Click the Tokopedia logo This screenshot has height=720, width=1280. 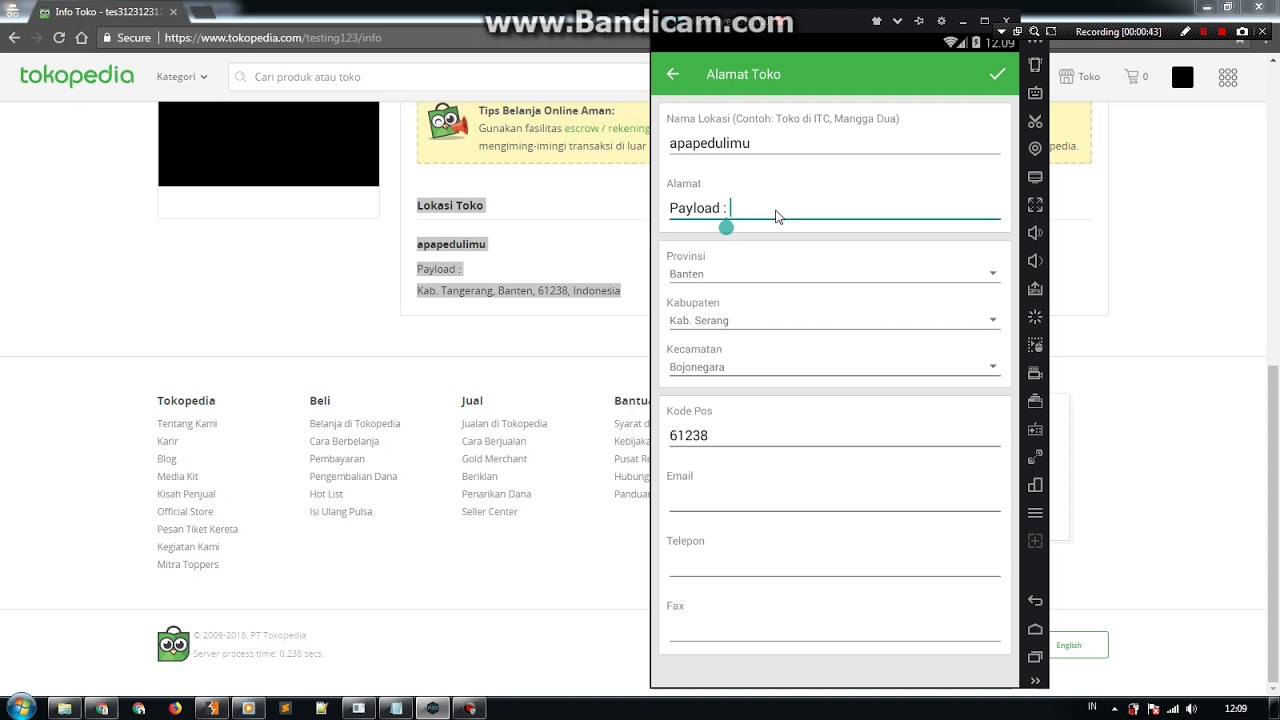click(77, 76)
